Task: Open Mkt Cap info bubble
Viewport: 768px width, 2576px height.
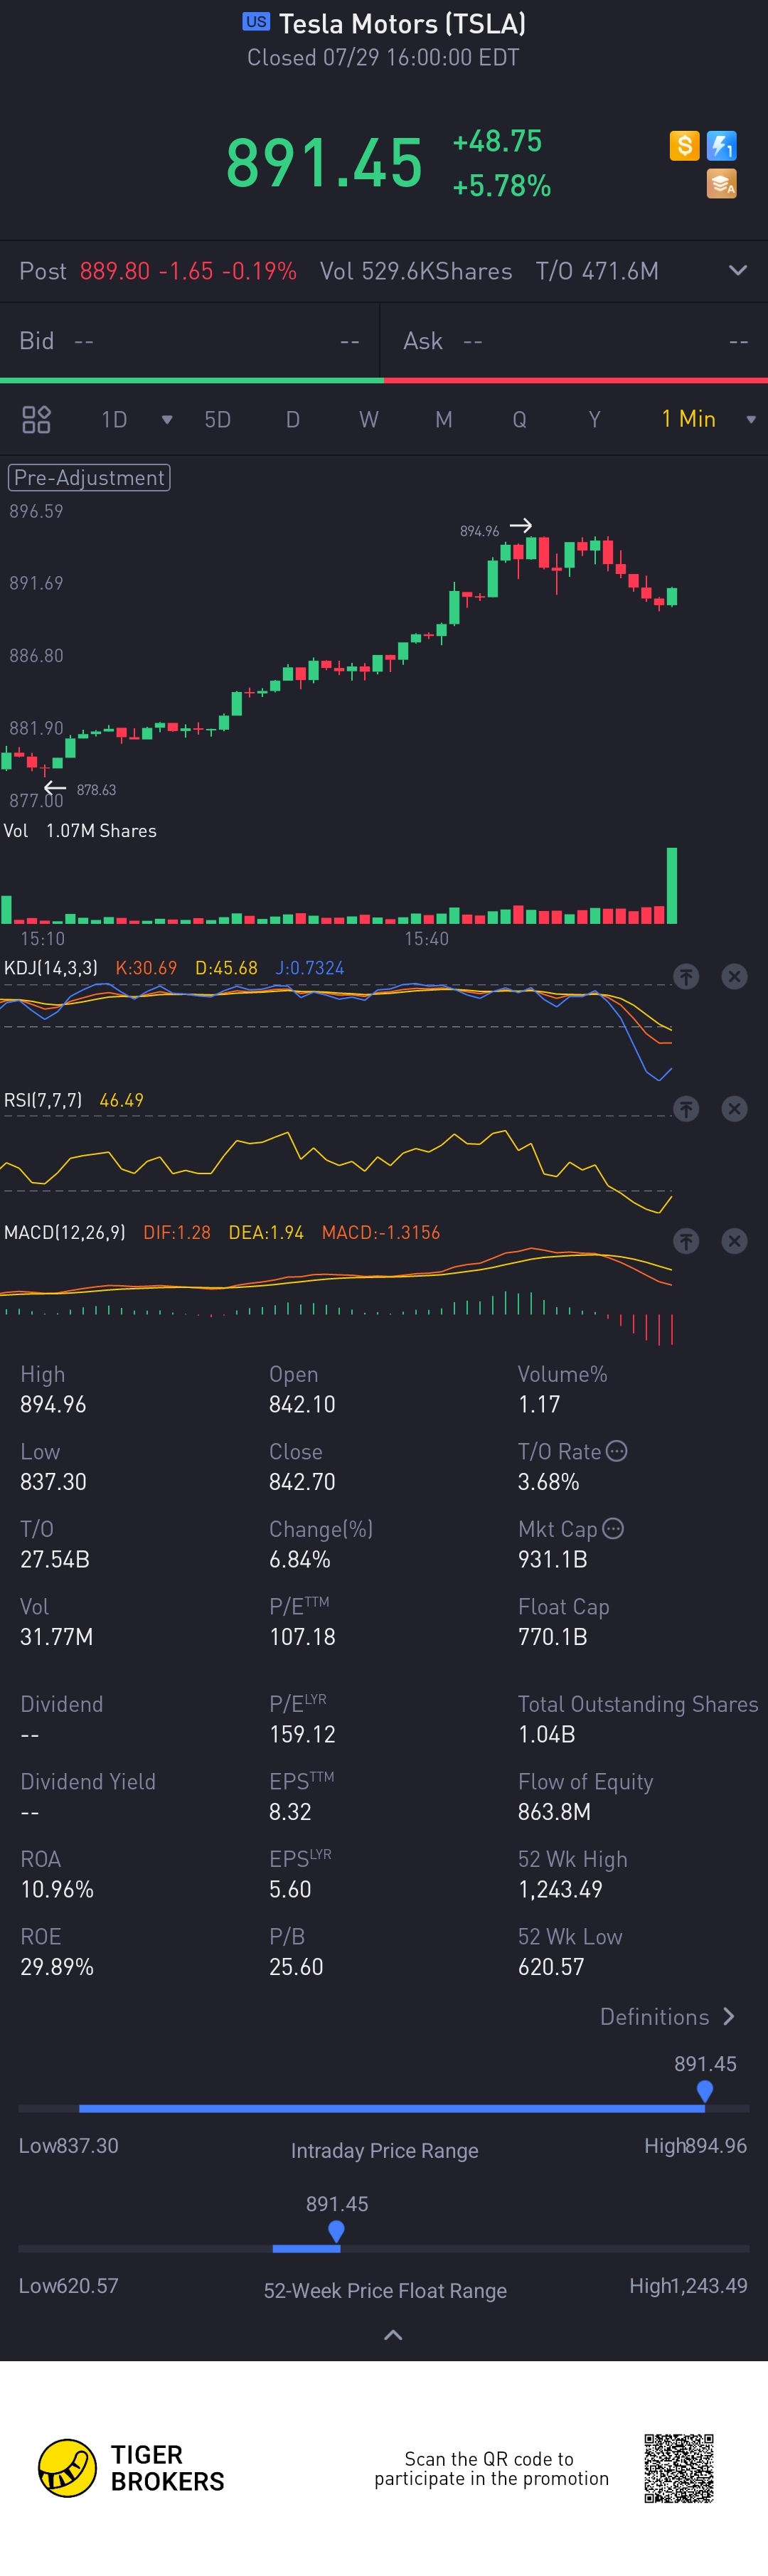Action: coord(613,1528)
